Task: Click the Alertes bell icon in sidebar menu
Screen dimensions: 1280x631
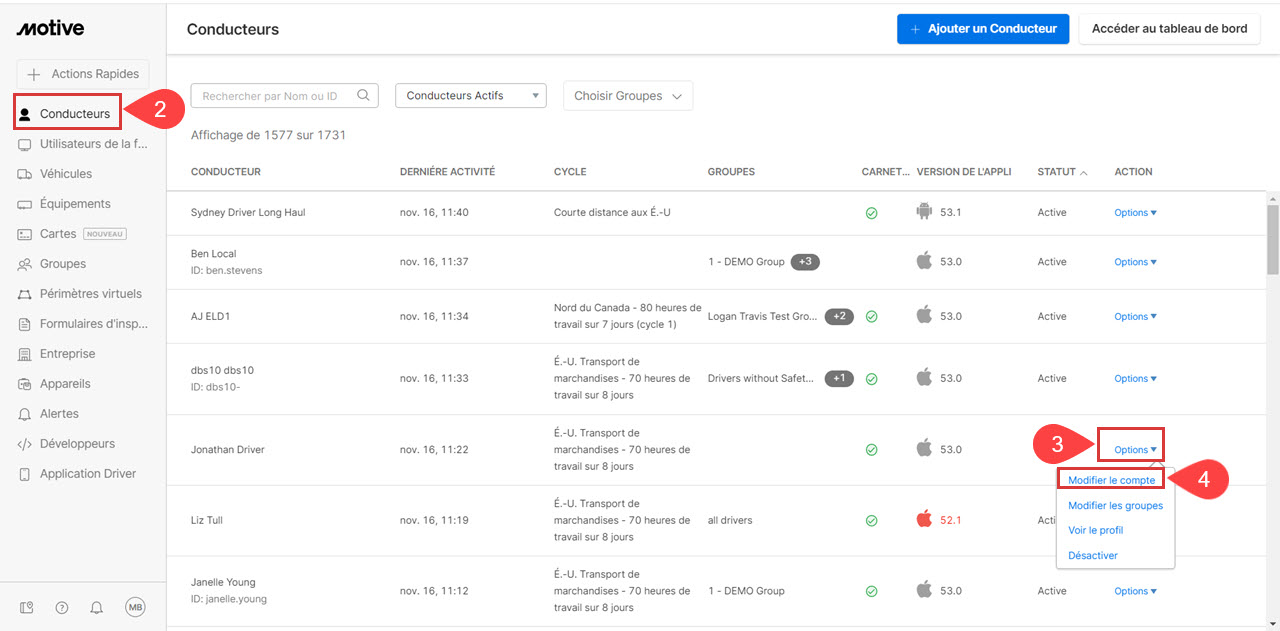Action: [x=25, y=414]
